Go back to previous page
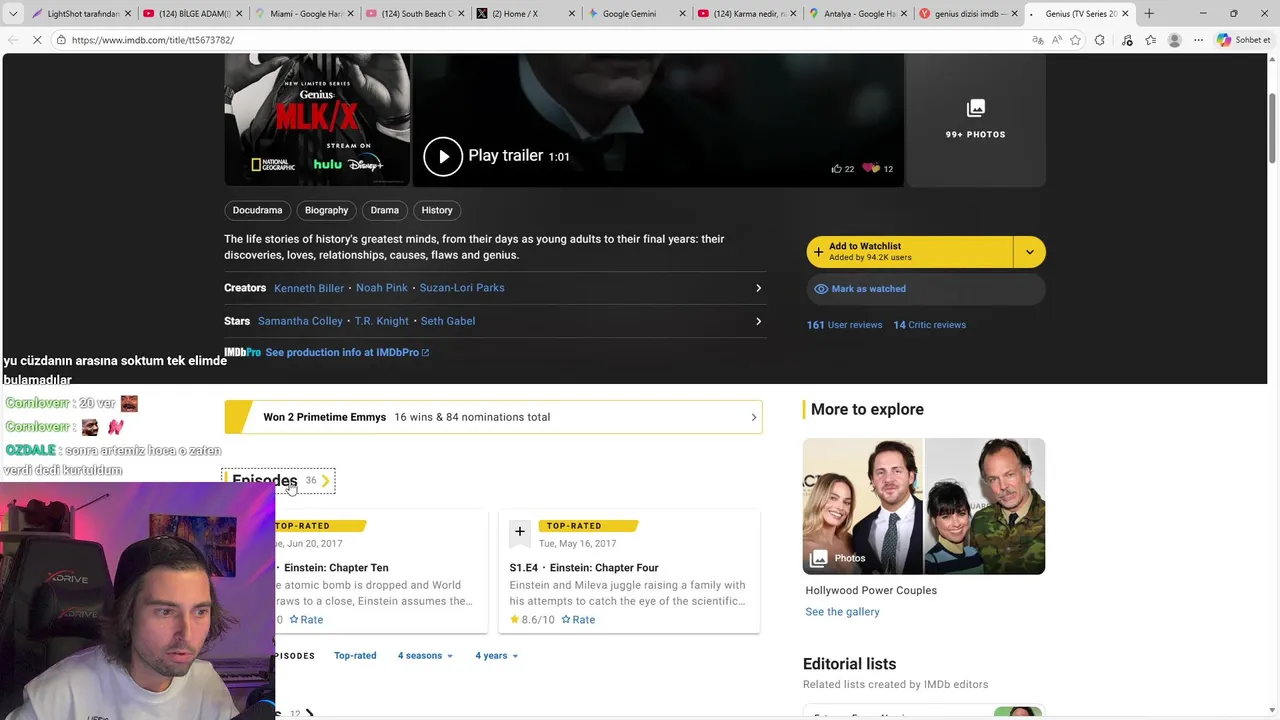 [x=13, y=40]
